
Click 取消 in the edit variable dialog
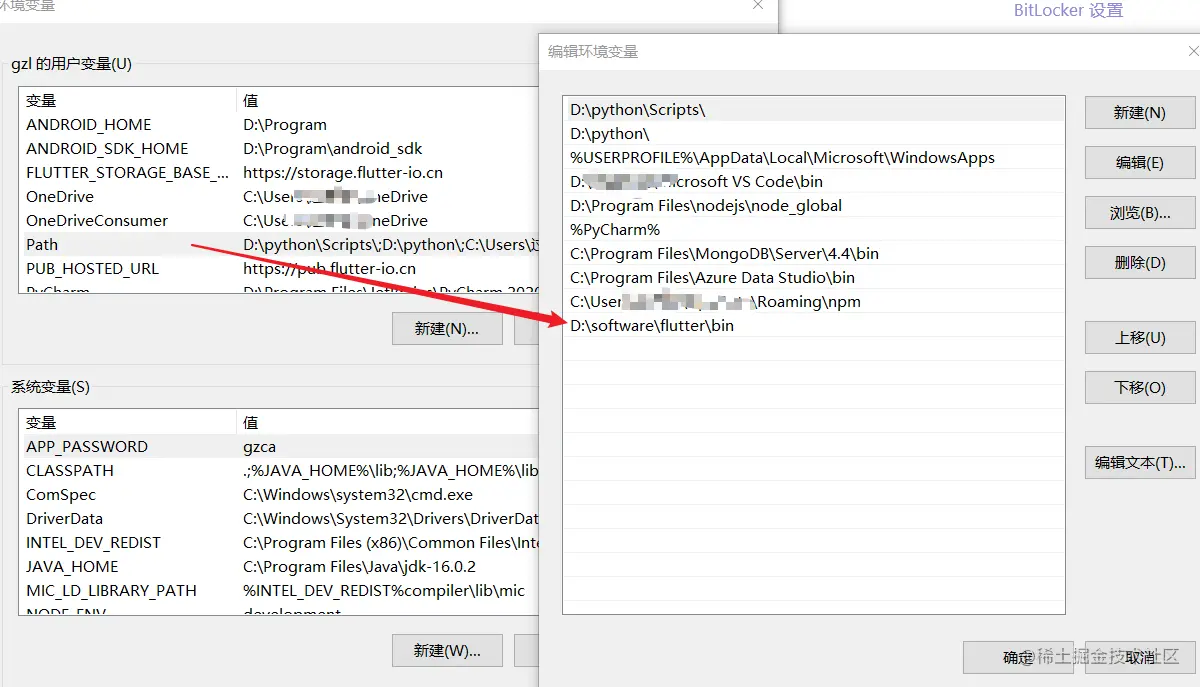click(x=1140, y=657)
